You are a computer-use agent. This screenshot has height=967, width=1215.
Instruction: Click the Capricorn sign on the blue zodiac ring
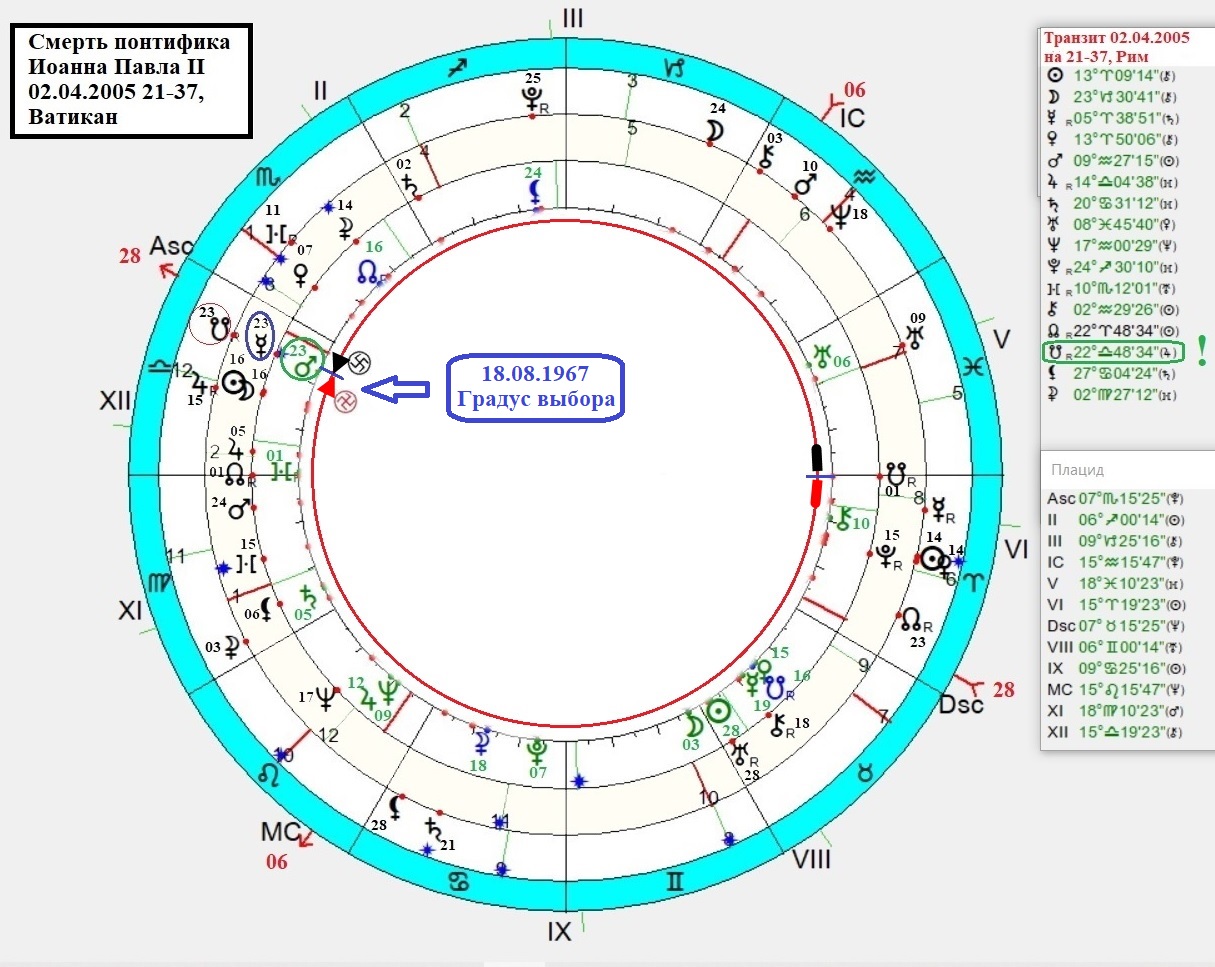click(676, 66)
